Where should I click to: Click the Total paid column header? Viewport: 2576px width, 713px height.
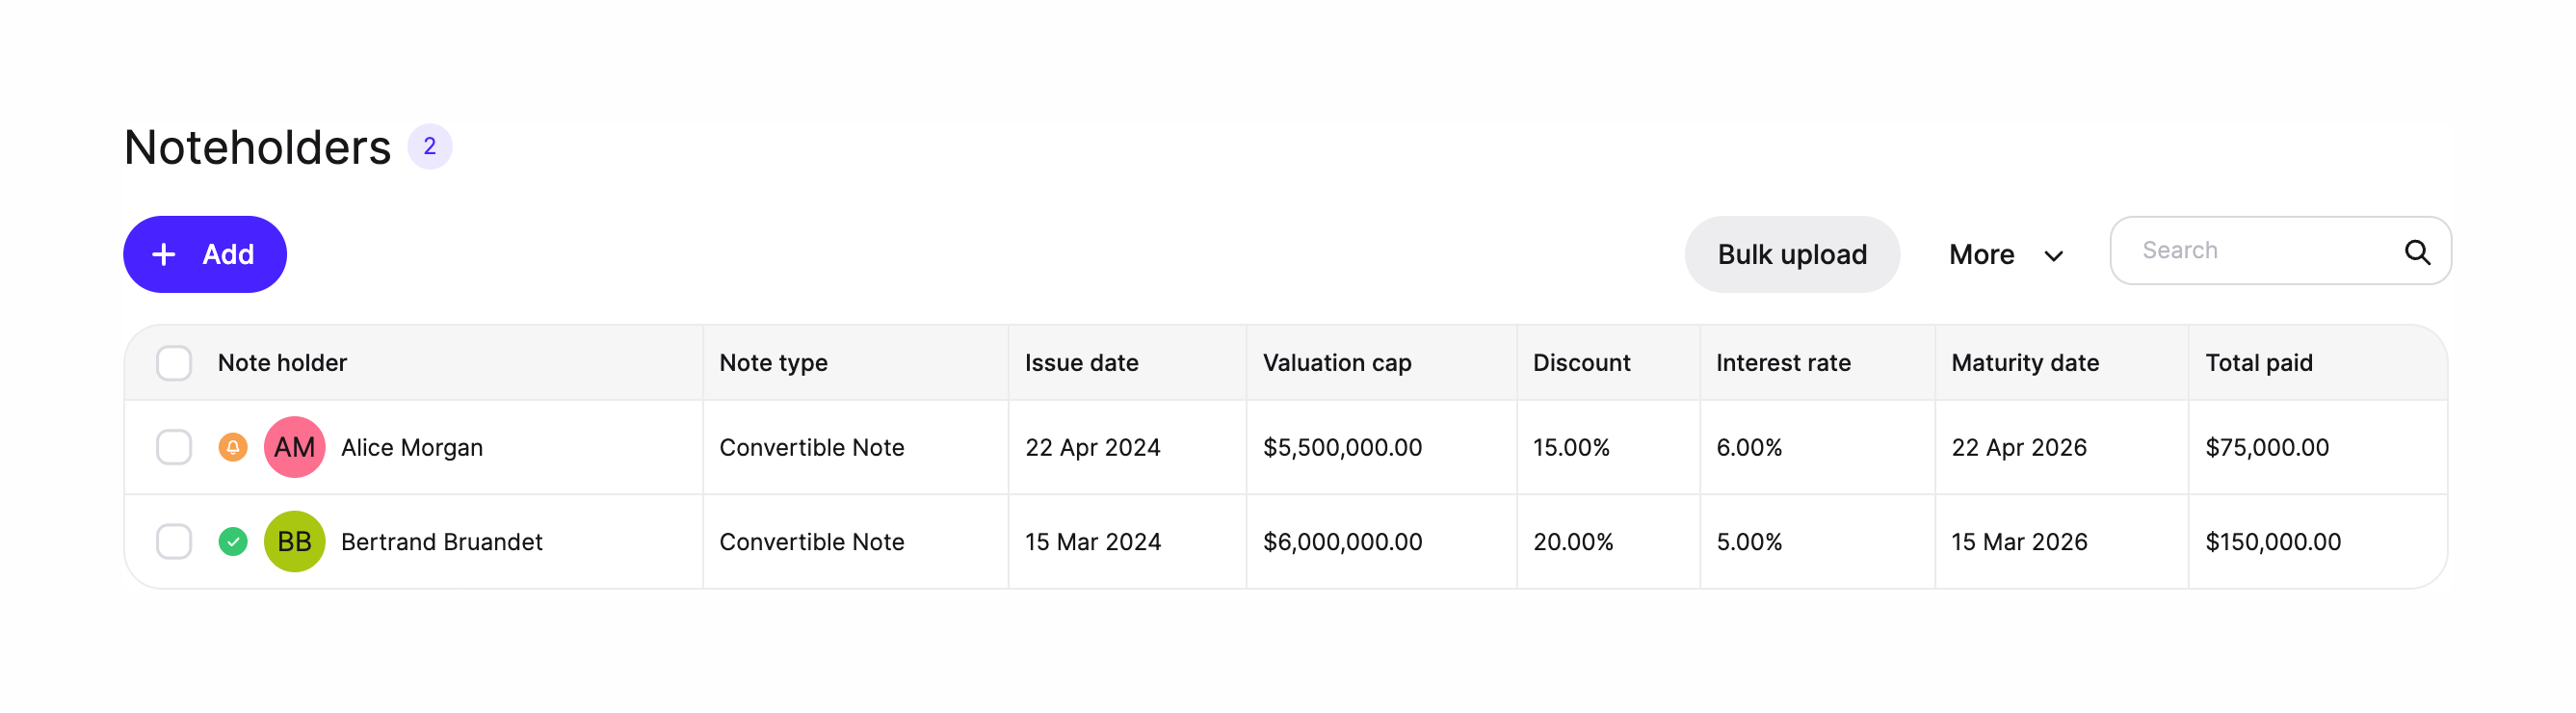[2258, 363]
